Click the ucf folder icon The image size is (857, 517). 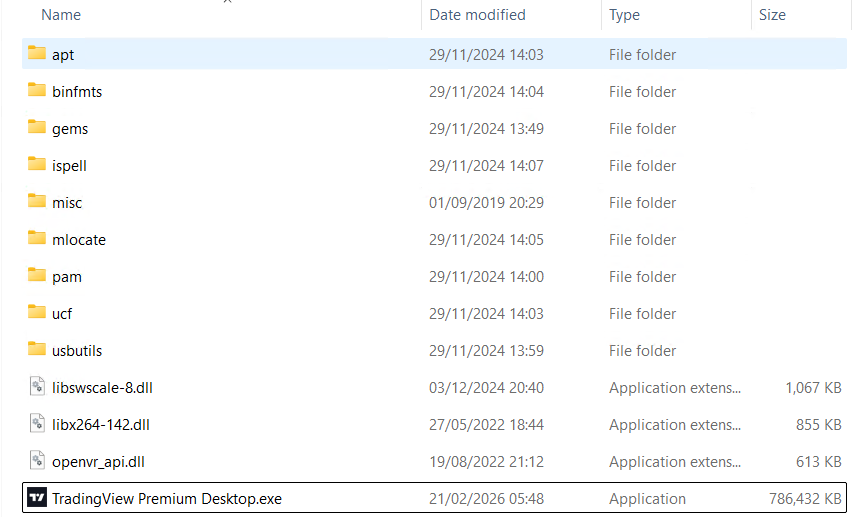point(37,312)
